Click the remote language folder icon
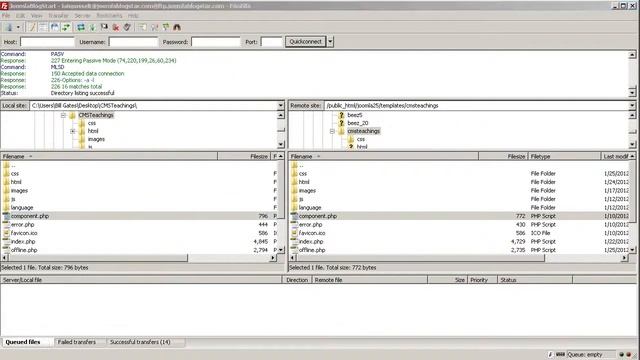The image size is (640, 360). pyautogui.click(x=294, y=207)
